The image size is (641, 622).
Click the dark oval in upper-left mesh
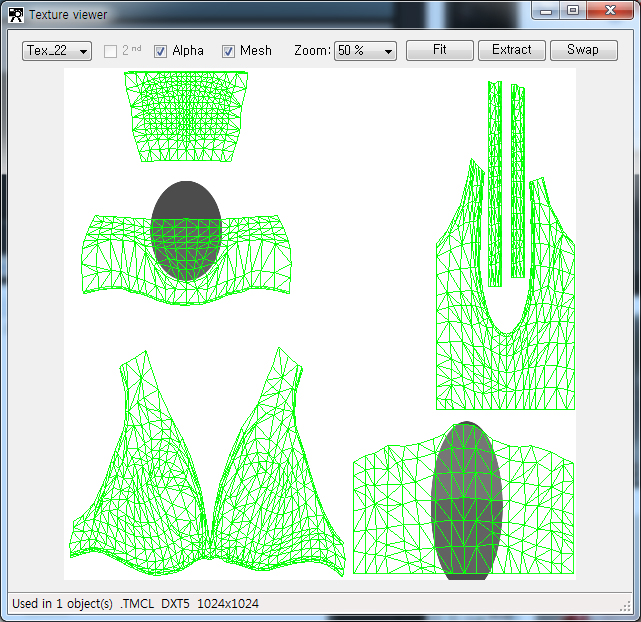coord(186,231)
